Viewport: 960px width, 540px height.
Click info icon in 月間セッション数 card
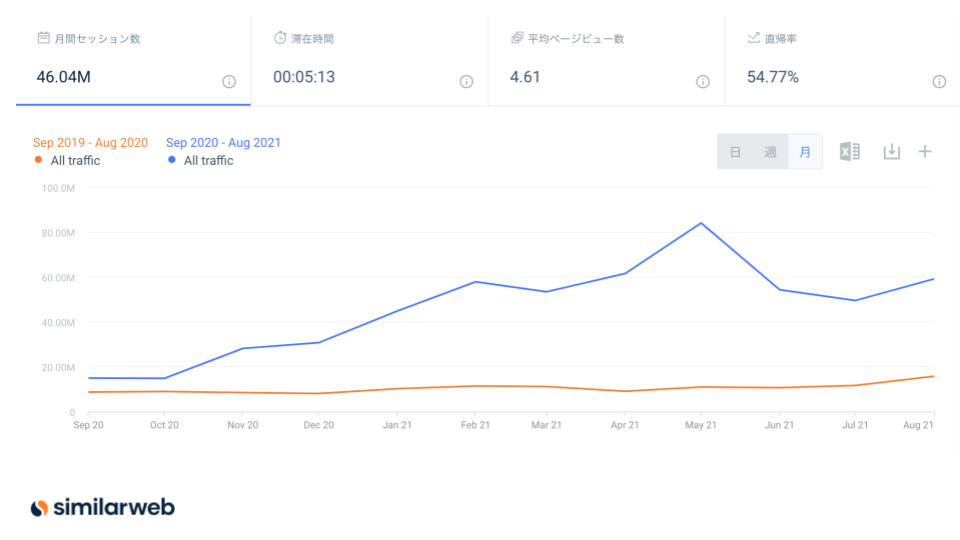tap(229, 82)
